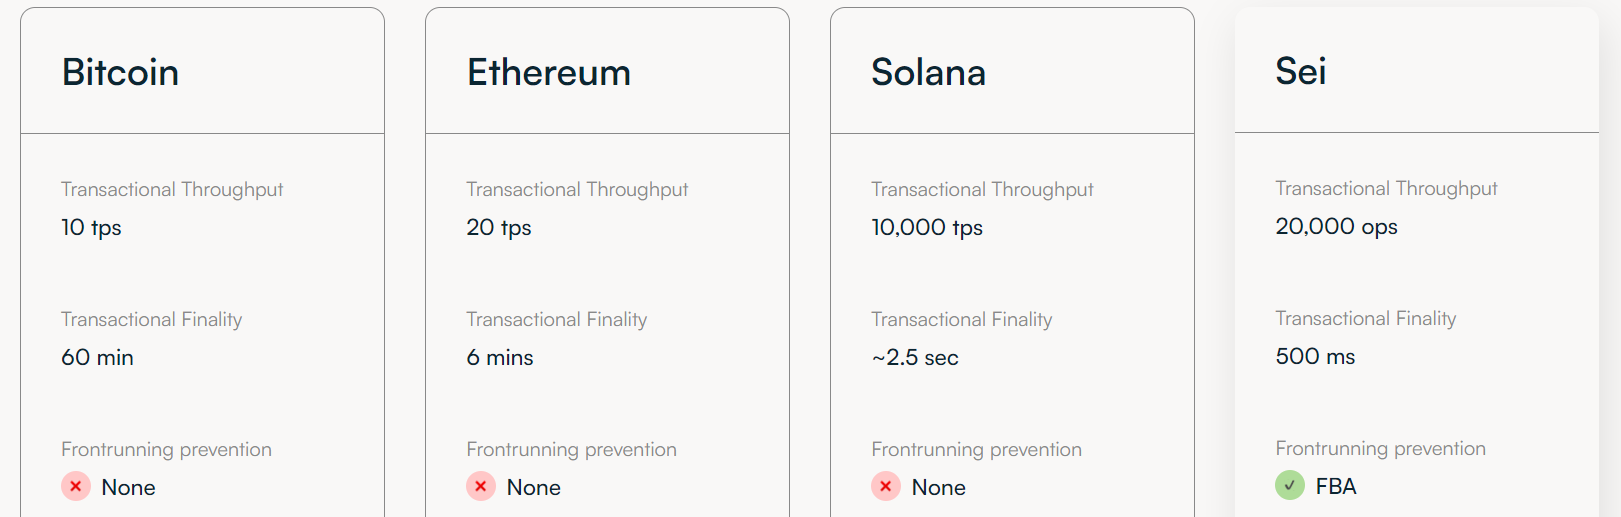Click Frontrunning prevention label in Sei card
This screenshot has height=517, width=1621.
tap(1380, 448)
